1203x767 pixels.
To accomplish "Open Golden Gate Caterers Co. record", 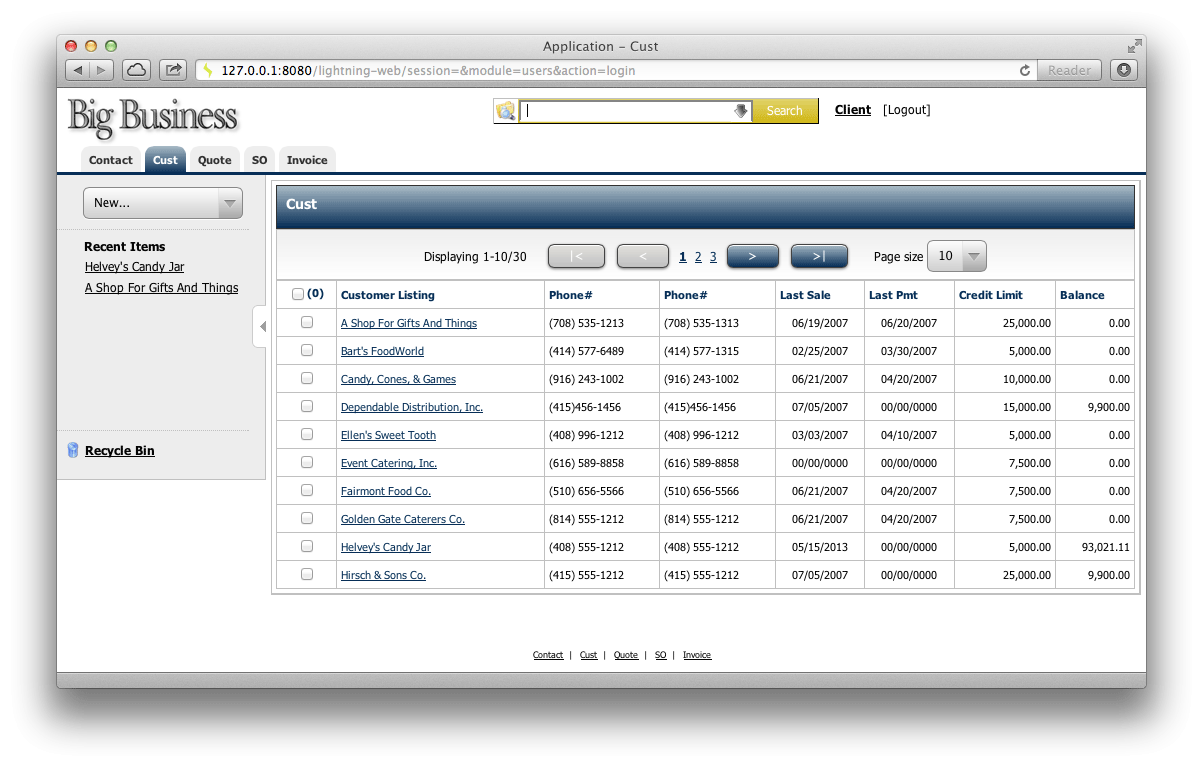I will (403, 519).
